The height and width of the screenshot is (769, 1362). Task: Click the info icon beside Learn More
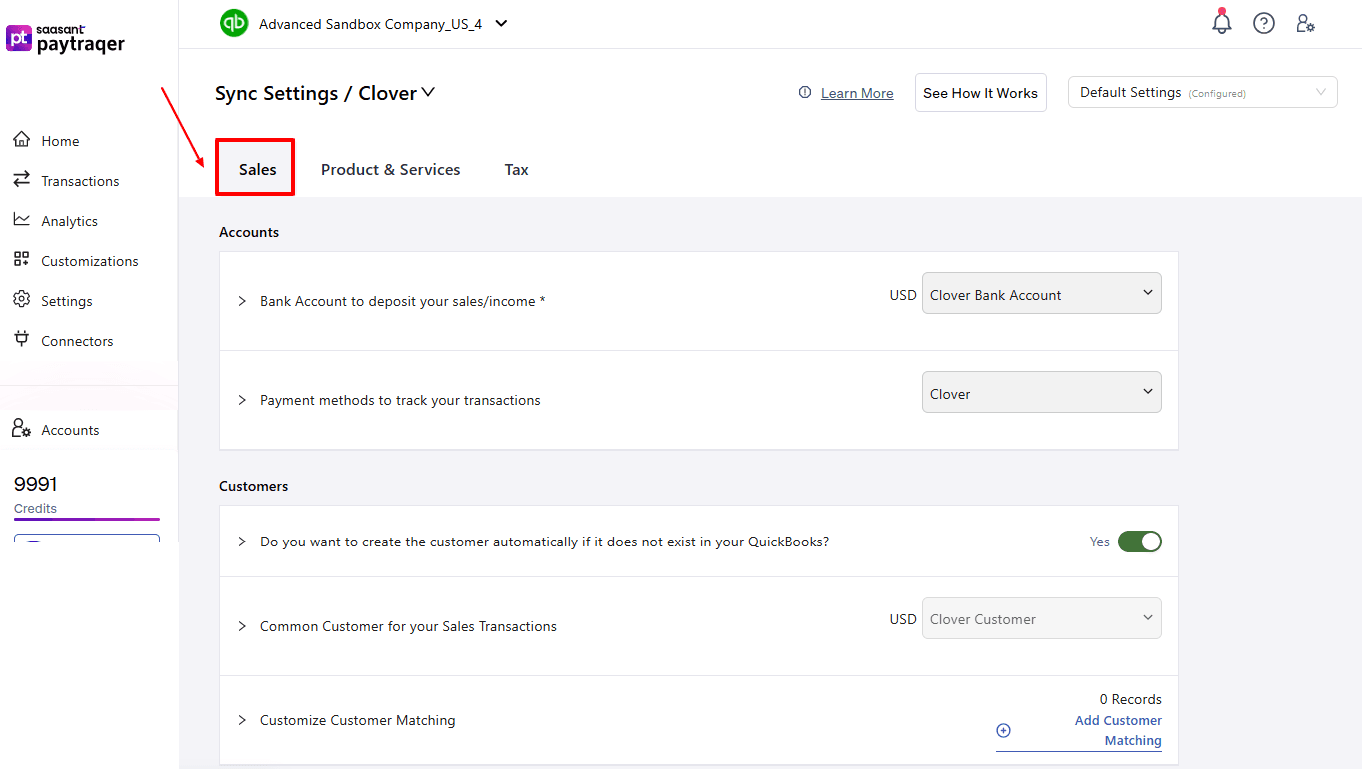805,93
